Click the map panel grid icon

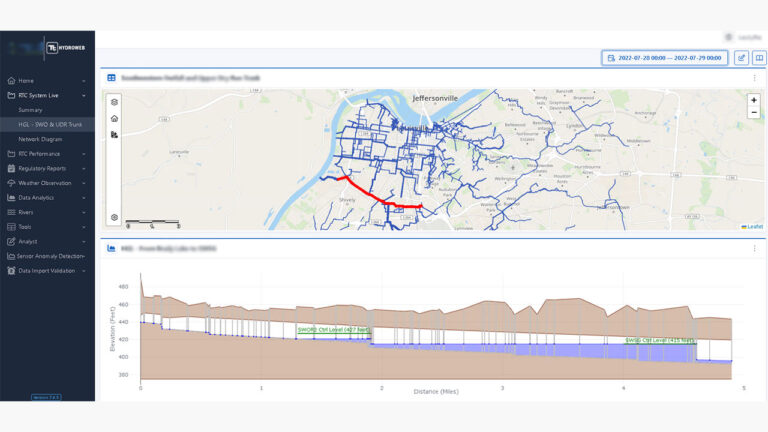112,78
